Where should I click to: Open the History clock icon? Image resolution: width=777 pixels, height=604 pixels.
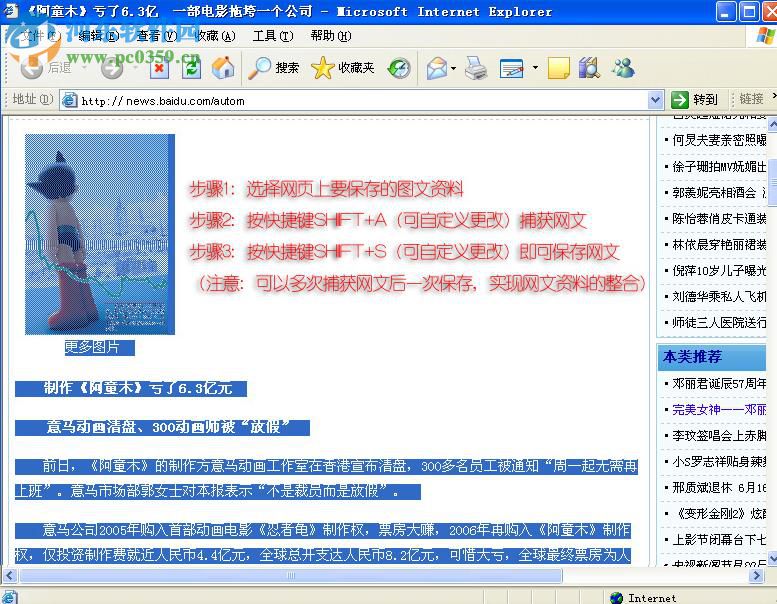tap(399, 68)
